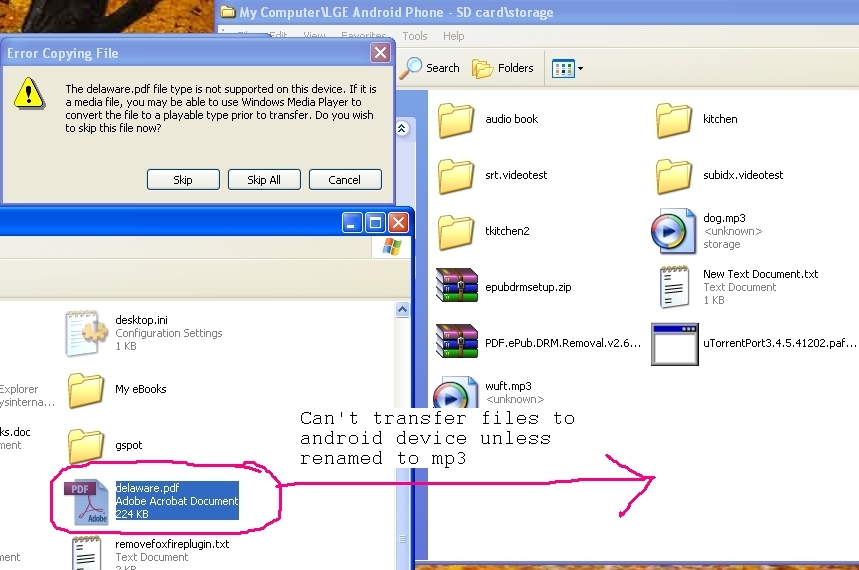This screenshot has height=570, width=859.
Task: Select the wuft.mp3 media file icon
Action: [x=455, y=392]
